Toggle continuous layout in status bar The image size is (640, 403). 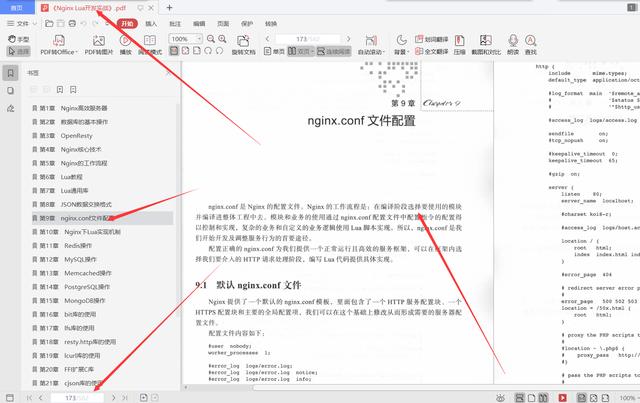click(520, 398)
